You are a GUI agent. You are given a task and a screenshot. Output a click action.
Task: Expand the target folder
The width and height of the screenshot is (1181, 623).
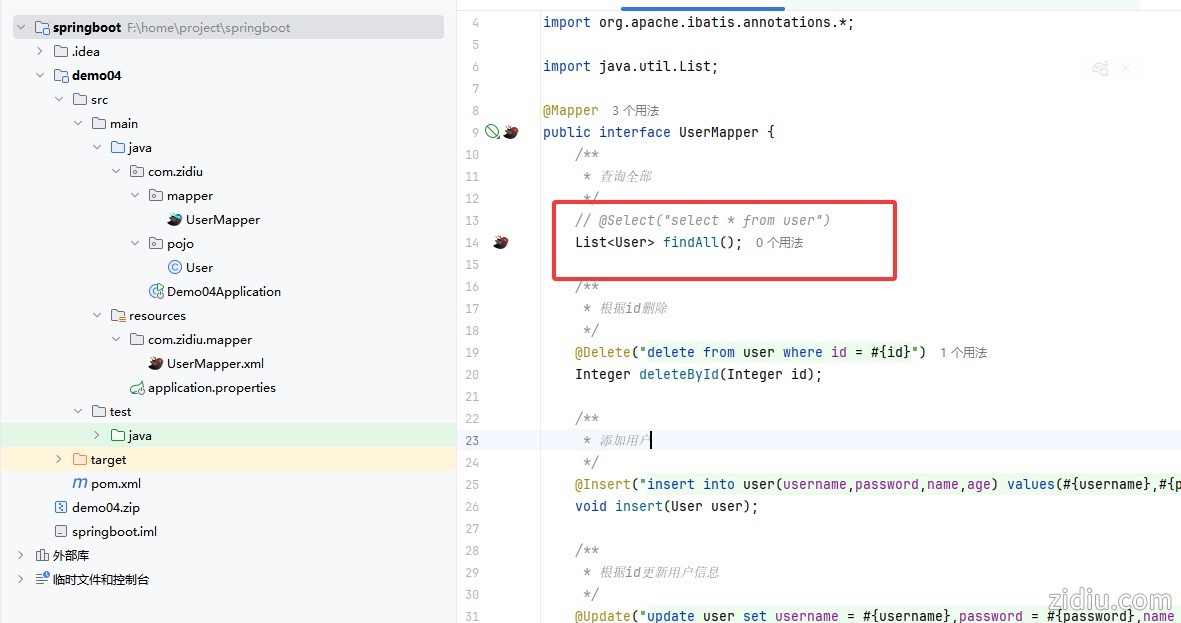pos(59,460)
